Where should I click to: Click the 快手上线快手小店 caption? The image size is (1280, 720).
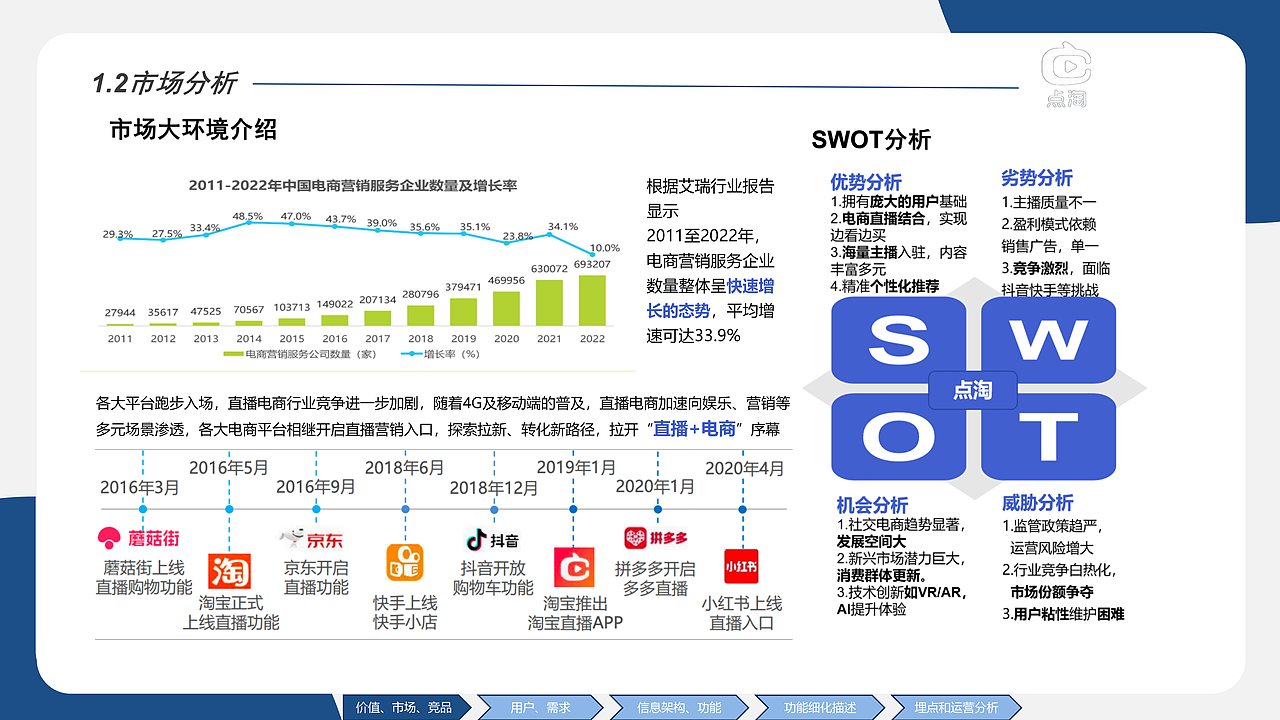click(405, 612)
